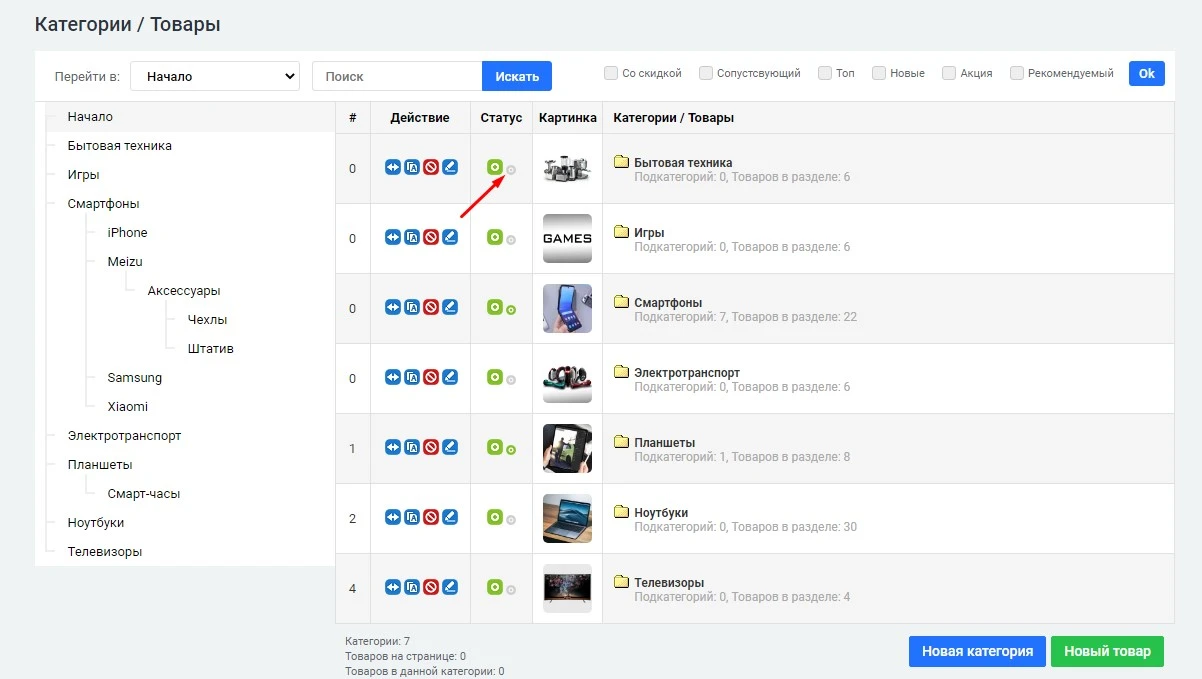Open the edit pencil icon for Бытовая техника
This screenshot has width=1202, height=679.
pos(449,169)
